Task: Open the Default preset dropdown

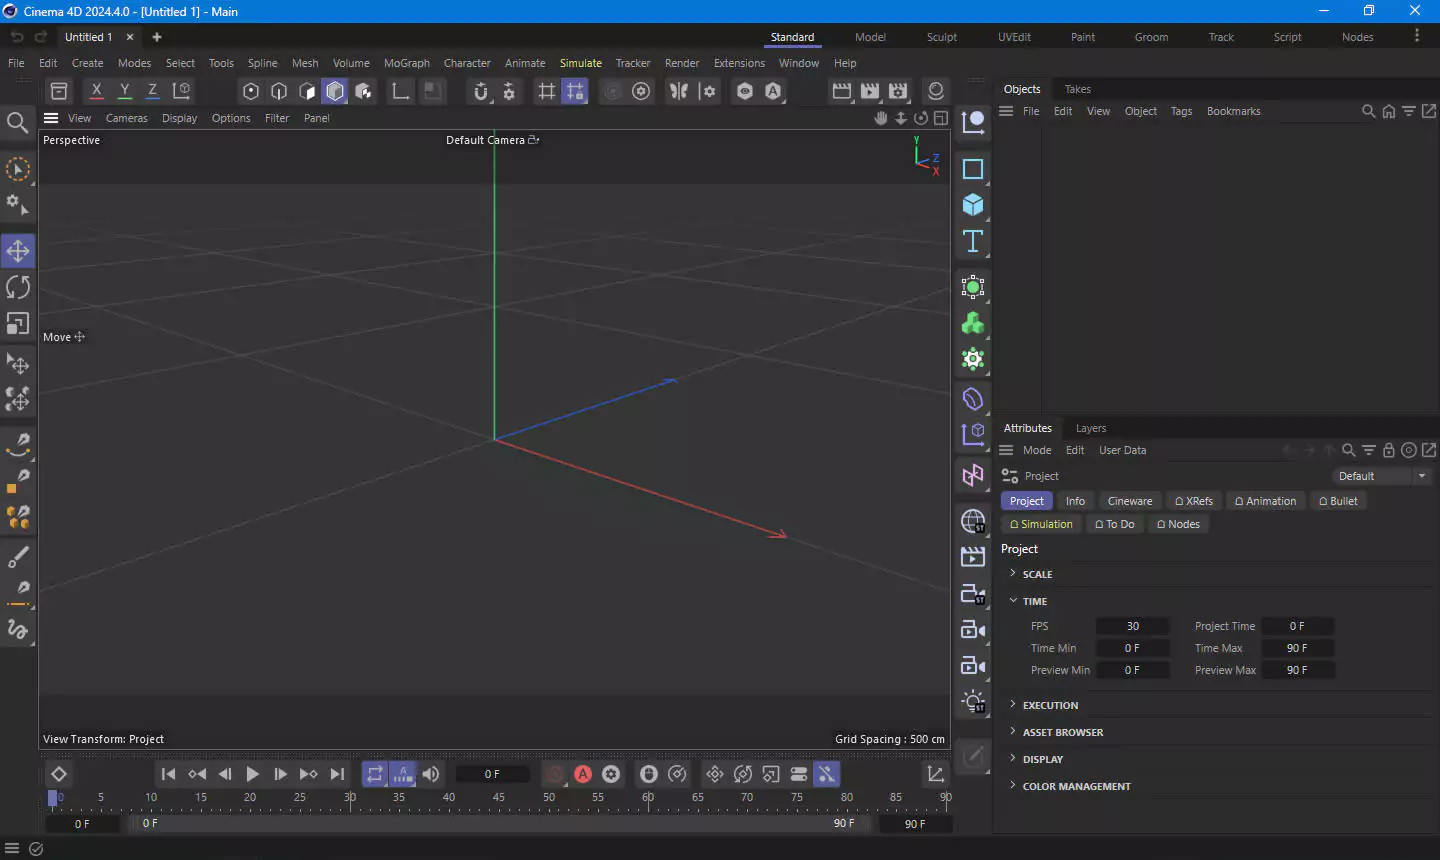Action: pos(1421,475)
